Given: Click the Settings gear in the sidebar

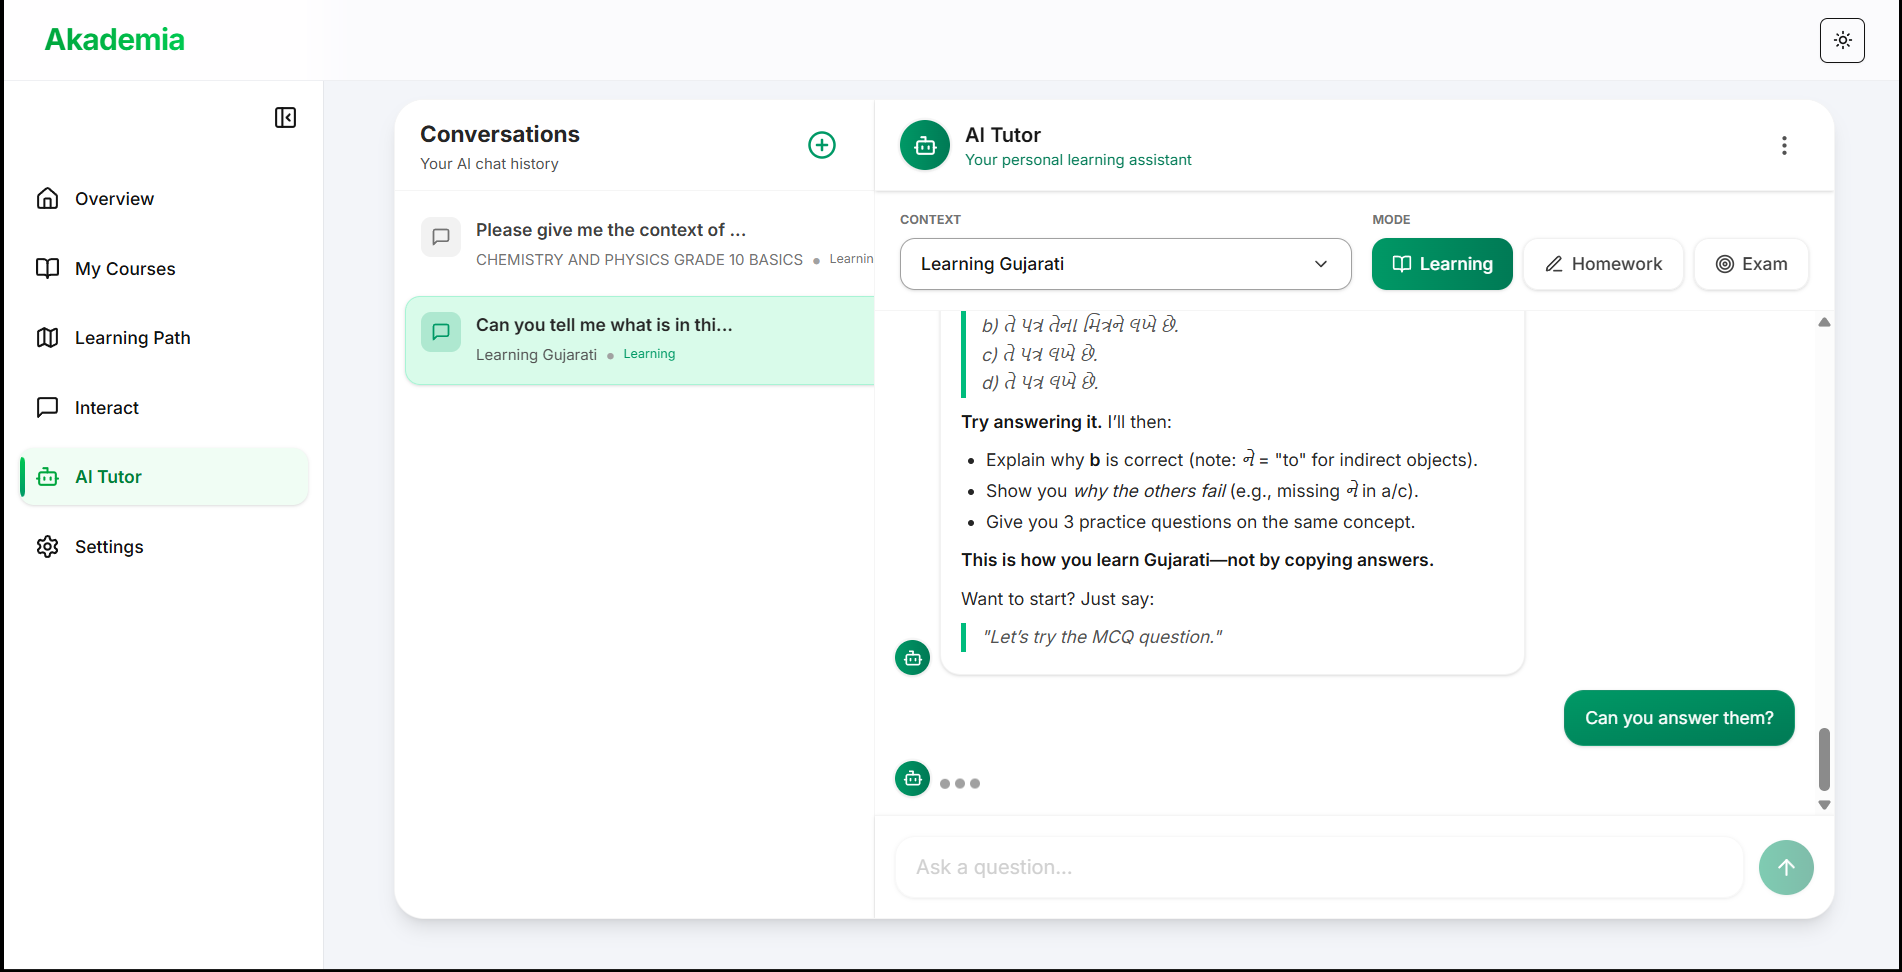Looking at the screenshot, I should 48,547.
